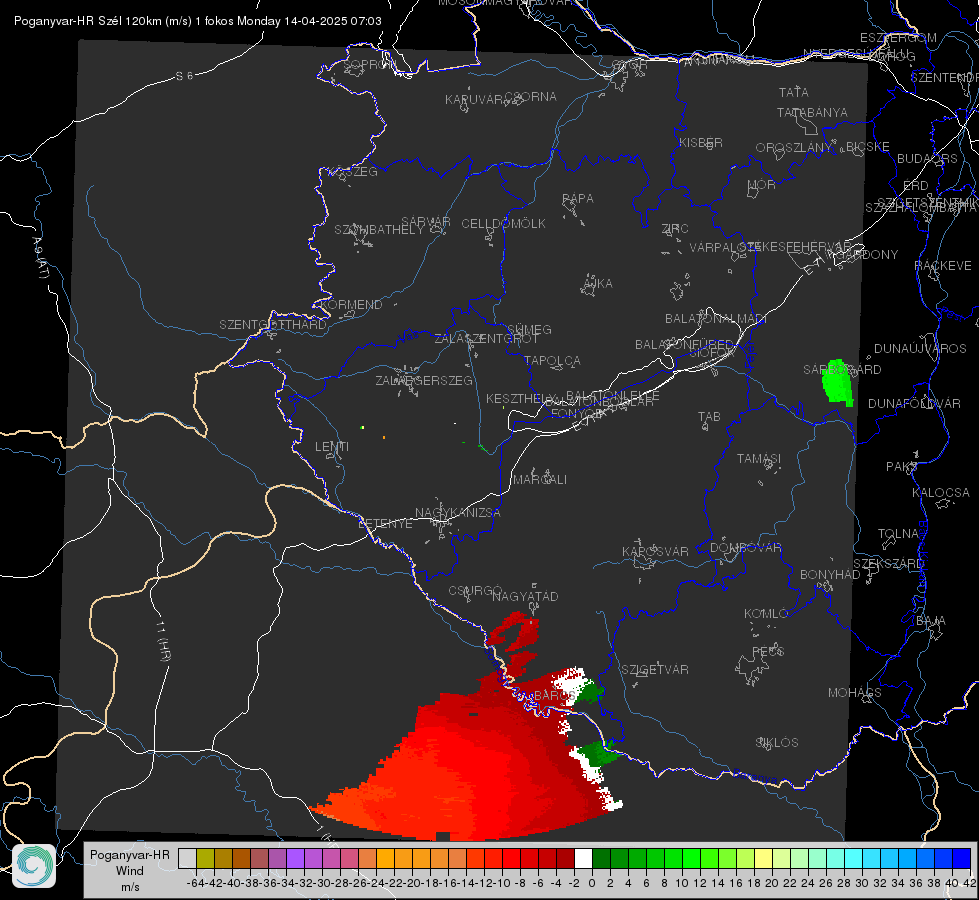Click the TAMÁSI label
This screenshot has width=979, height=900.
pos(759,458)
